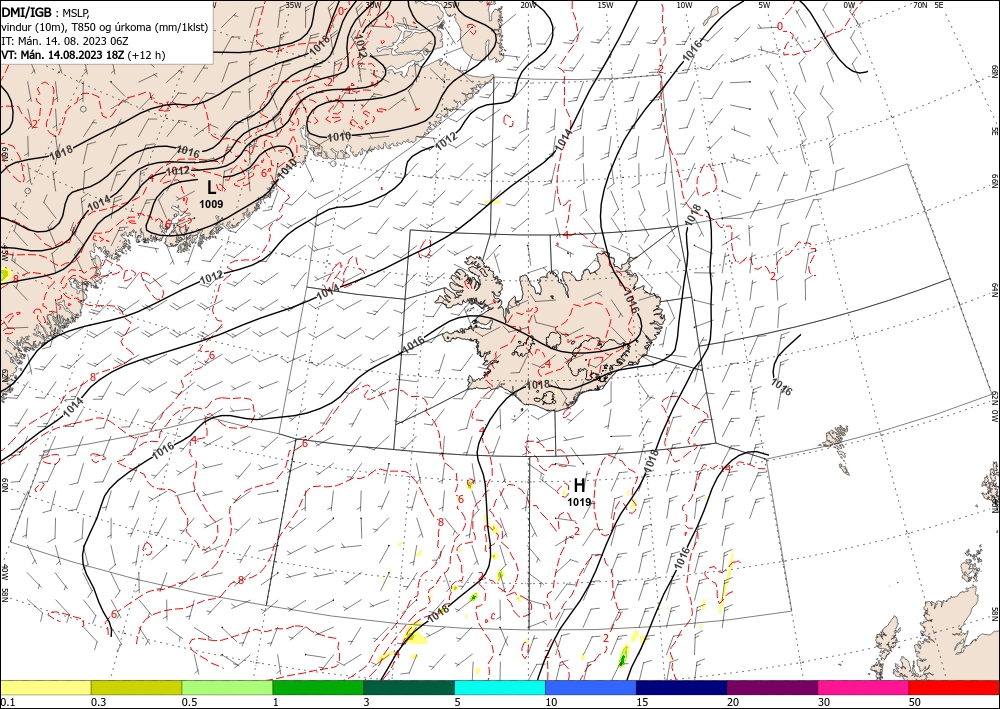Click the '15W' longitude label

click(x=606, y=5)
